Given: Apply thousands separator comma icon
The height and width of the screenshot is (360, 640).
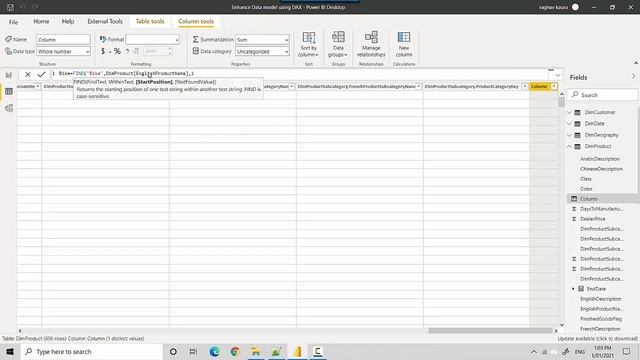Looking at the screenshot, I should coord(127,51).
